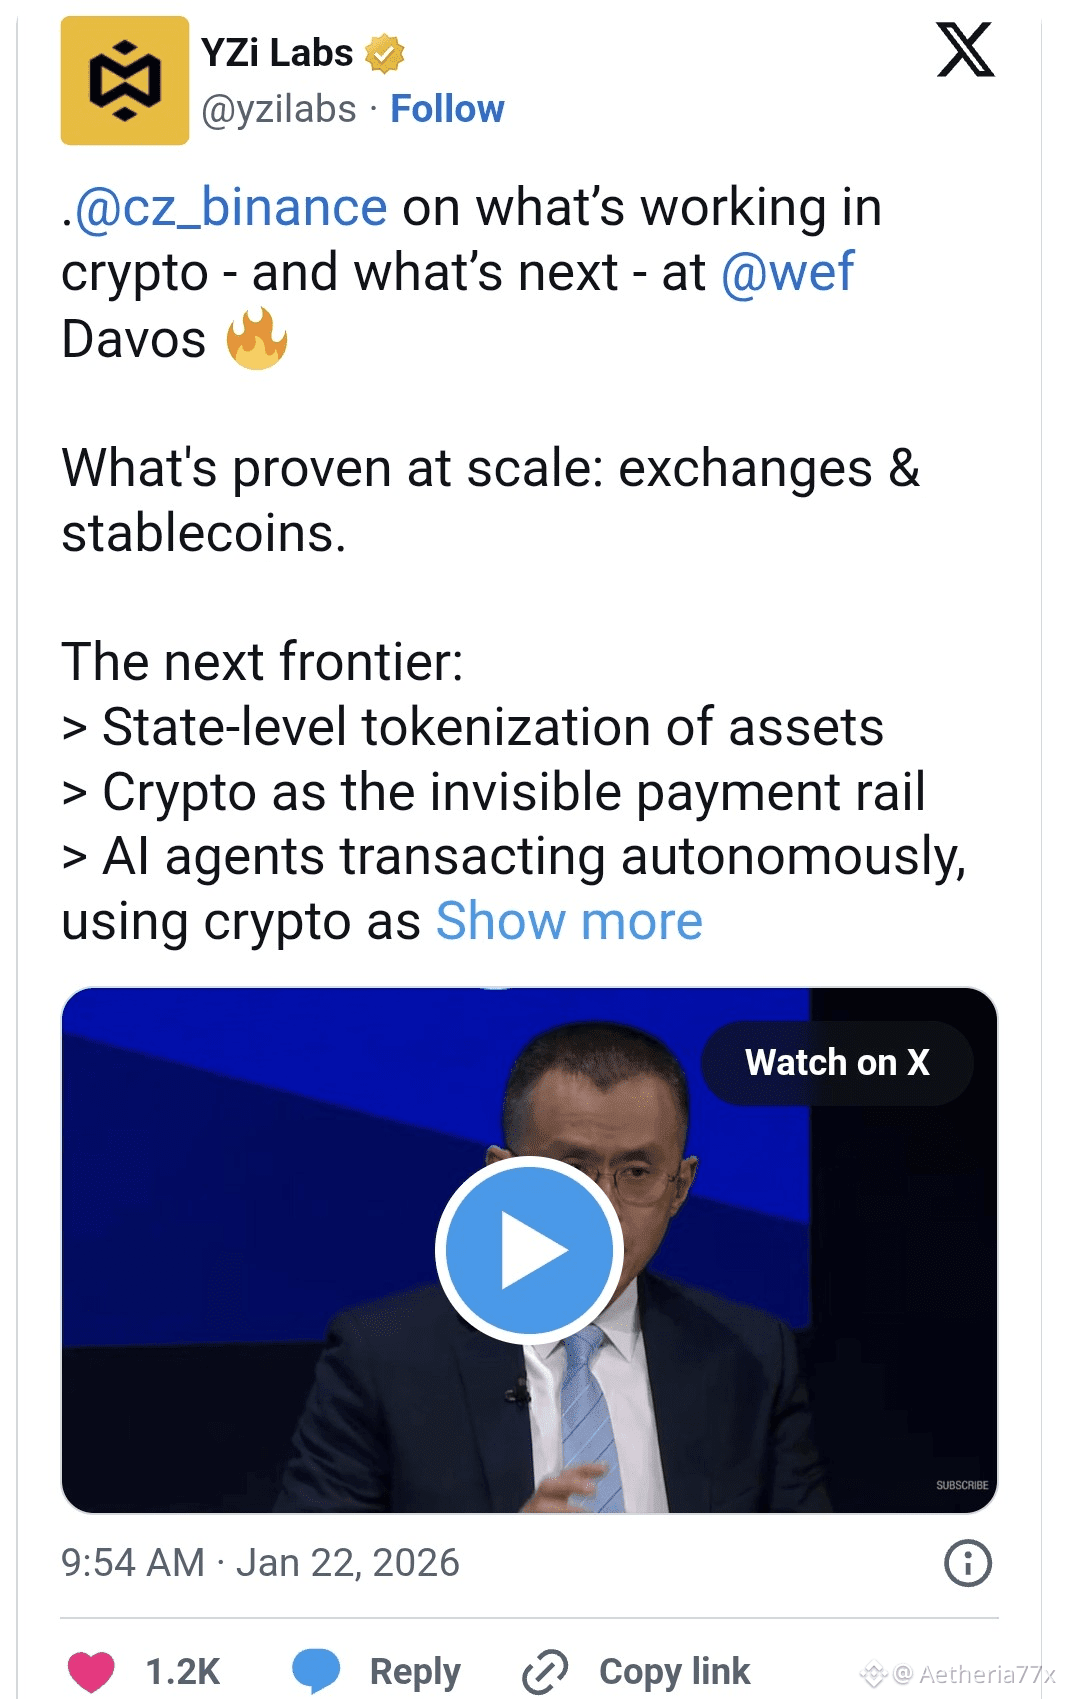Image resolution: width=1069 pixels, height=1699 pixels.
Task: Click the Copy link label
Action: pos(674,1671)
